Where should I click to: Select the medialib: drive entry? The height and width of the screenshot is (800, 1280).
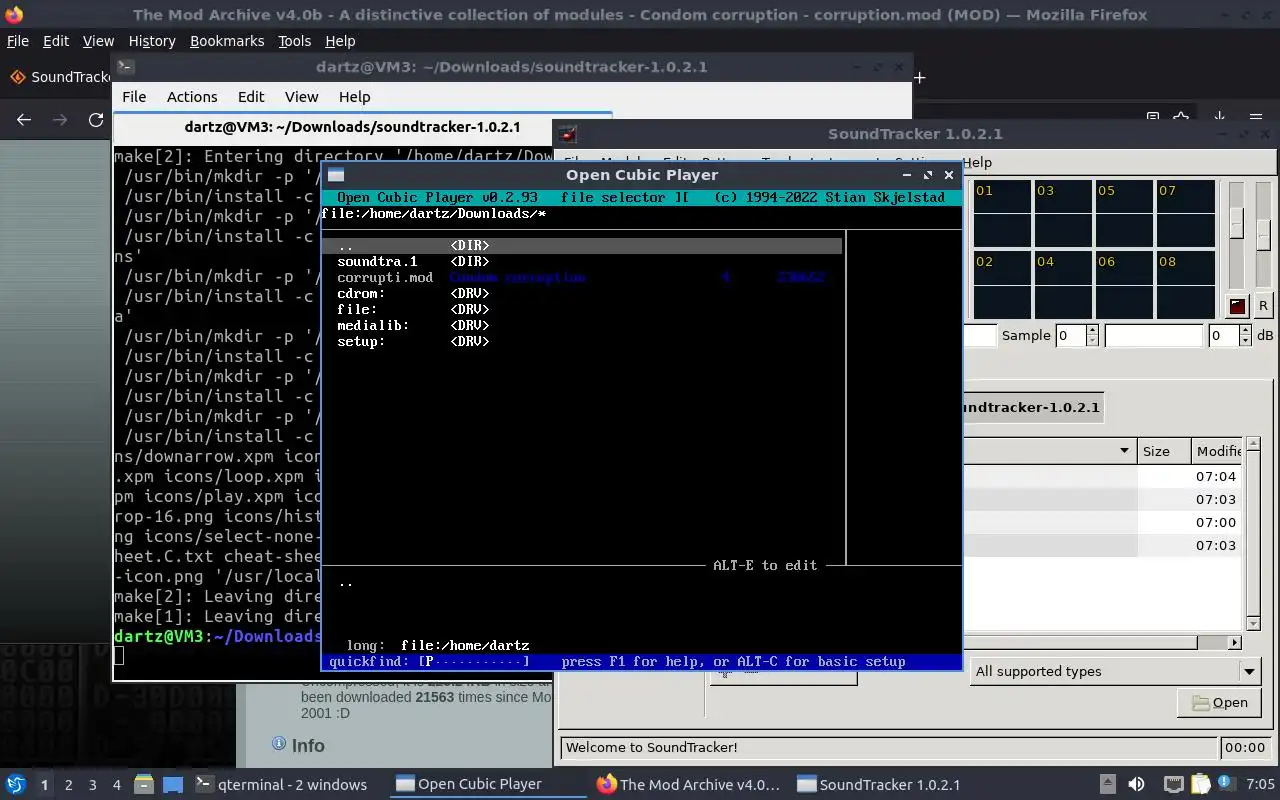point(581,325)
